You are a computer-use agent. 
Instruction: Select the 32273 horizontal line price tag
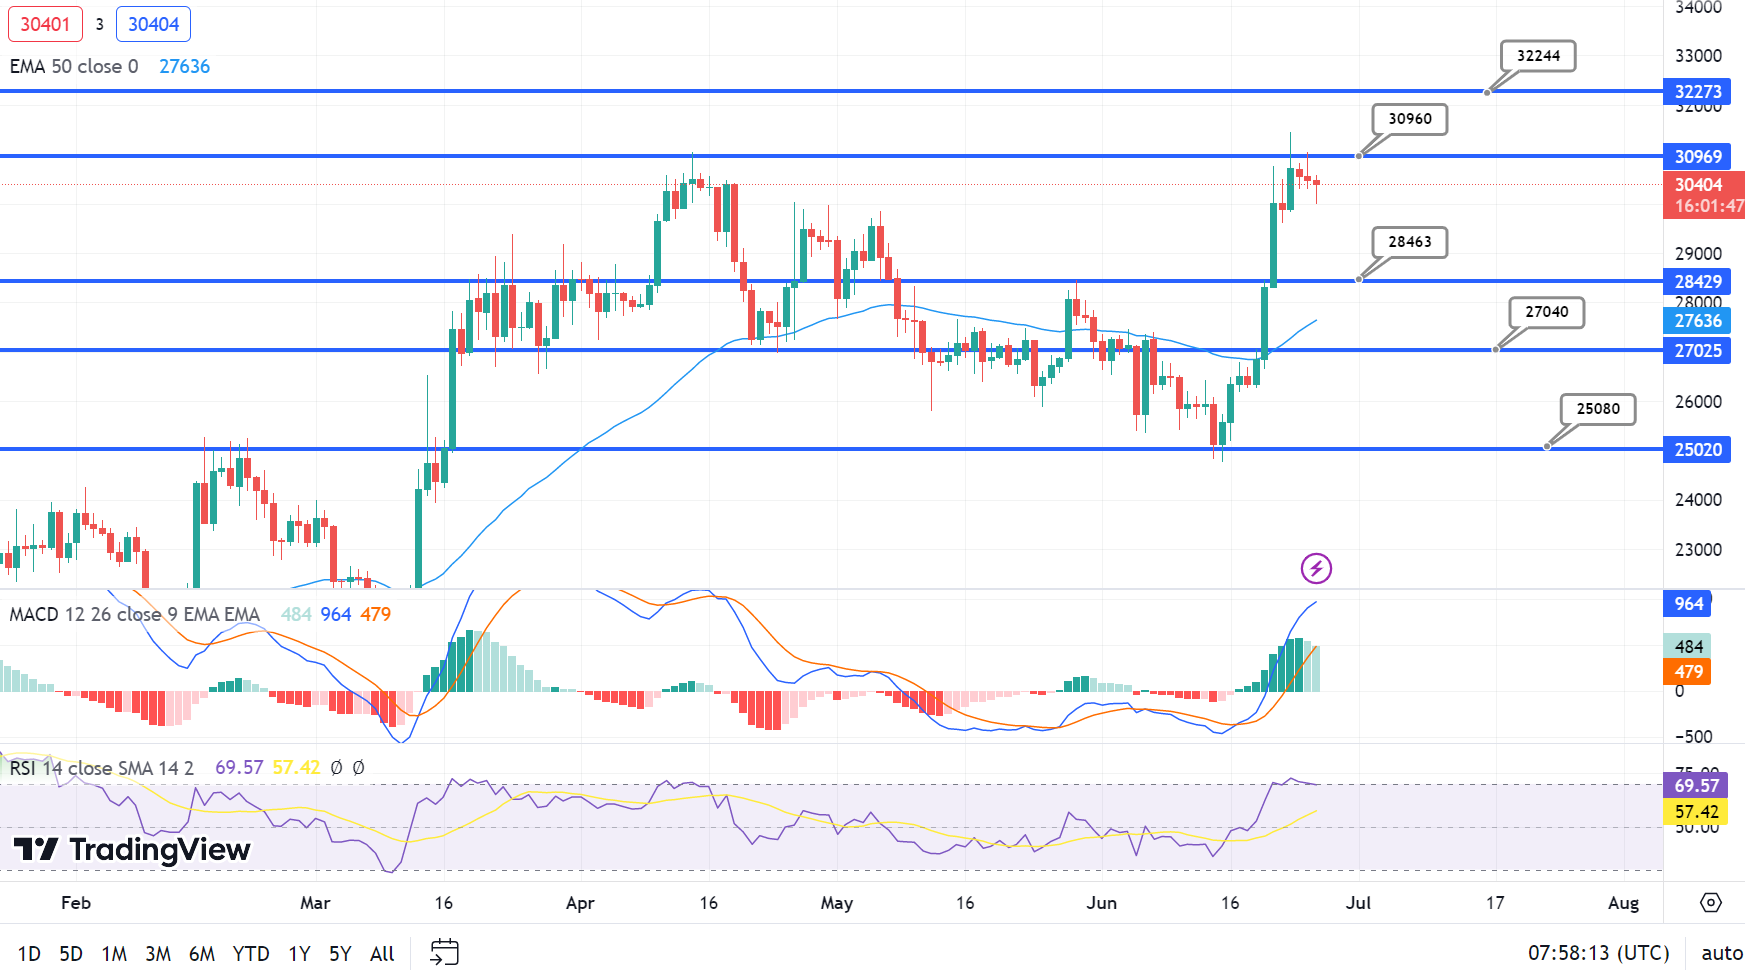(x=1697, y=92)
